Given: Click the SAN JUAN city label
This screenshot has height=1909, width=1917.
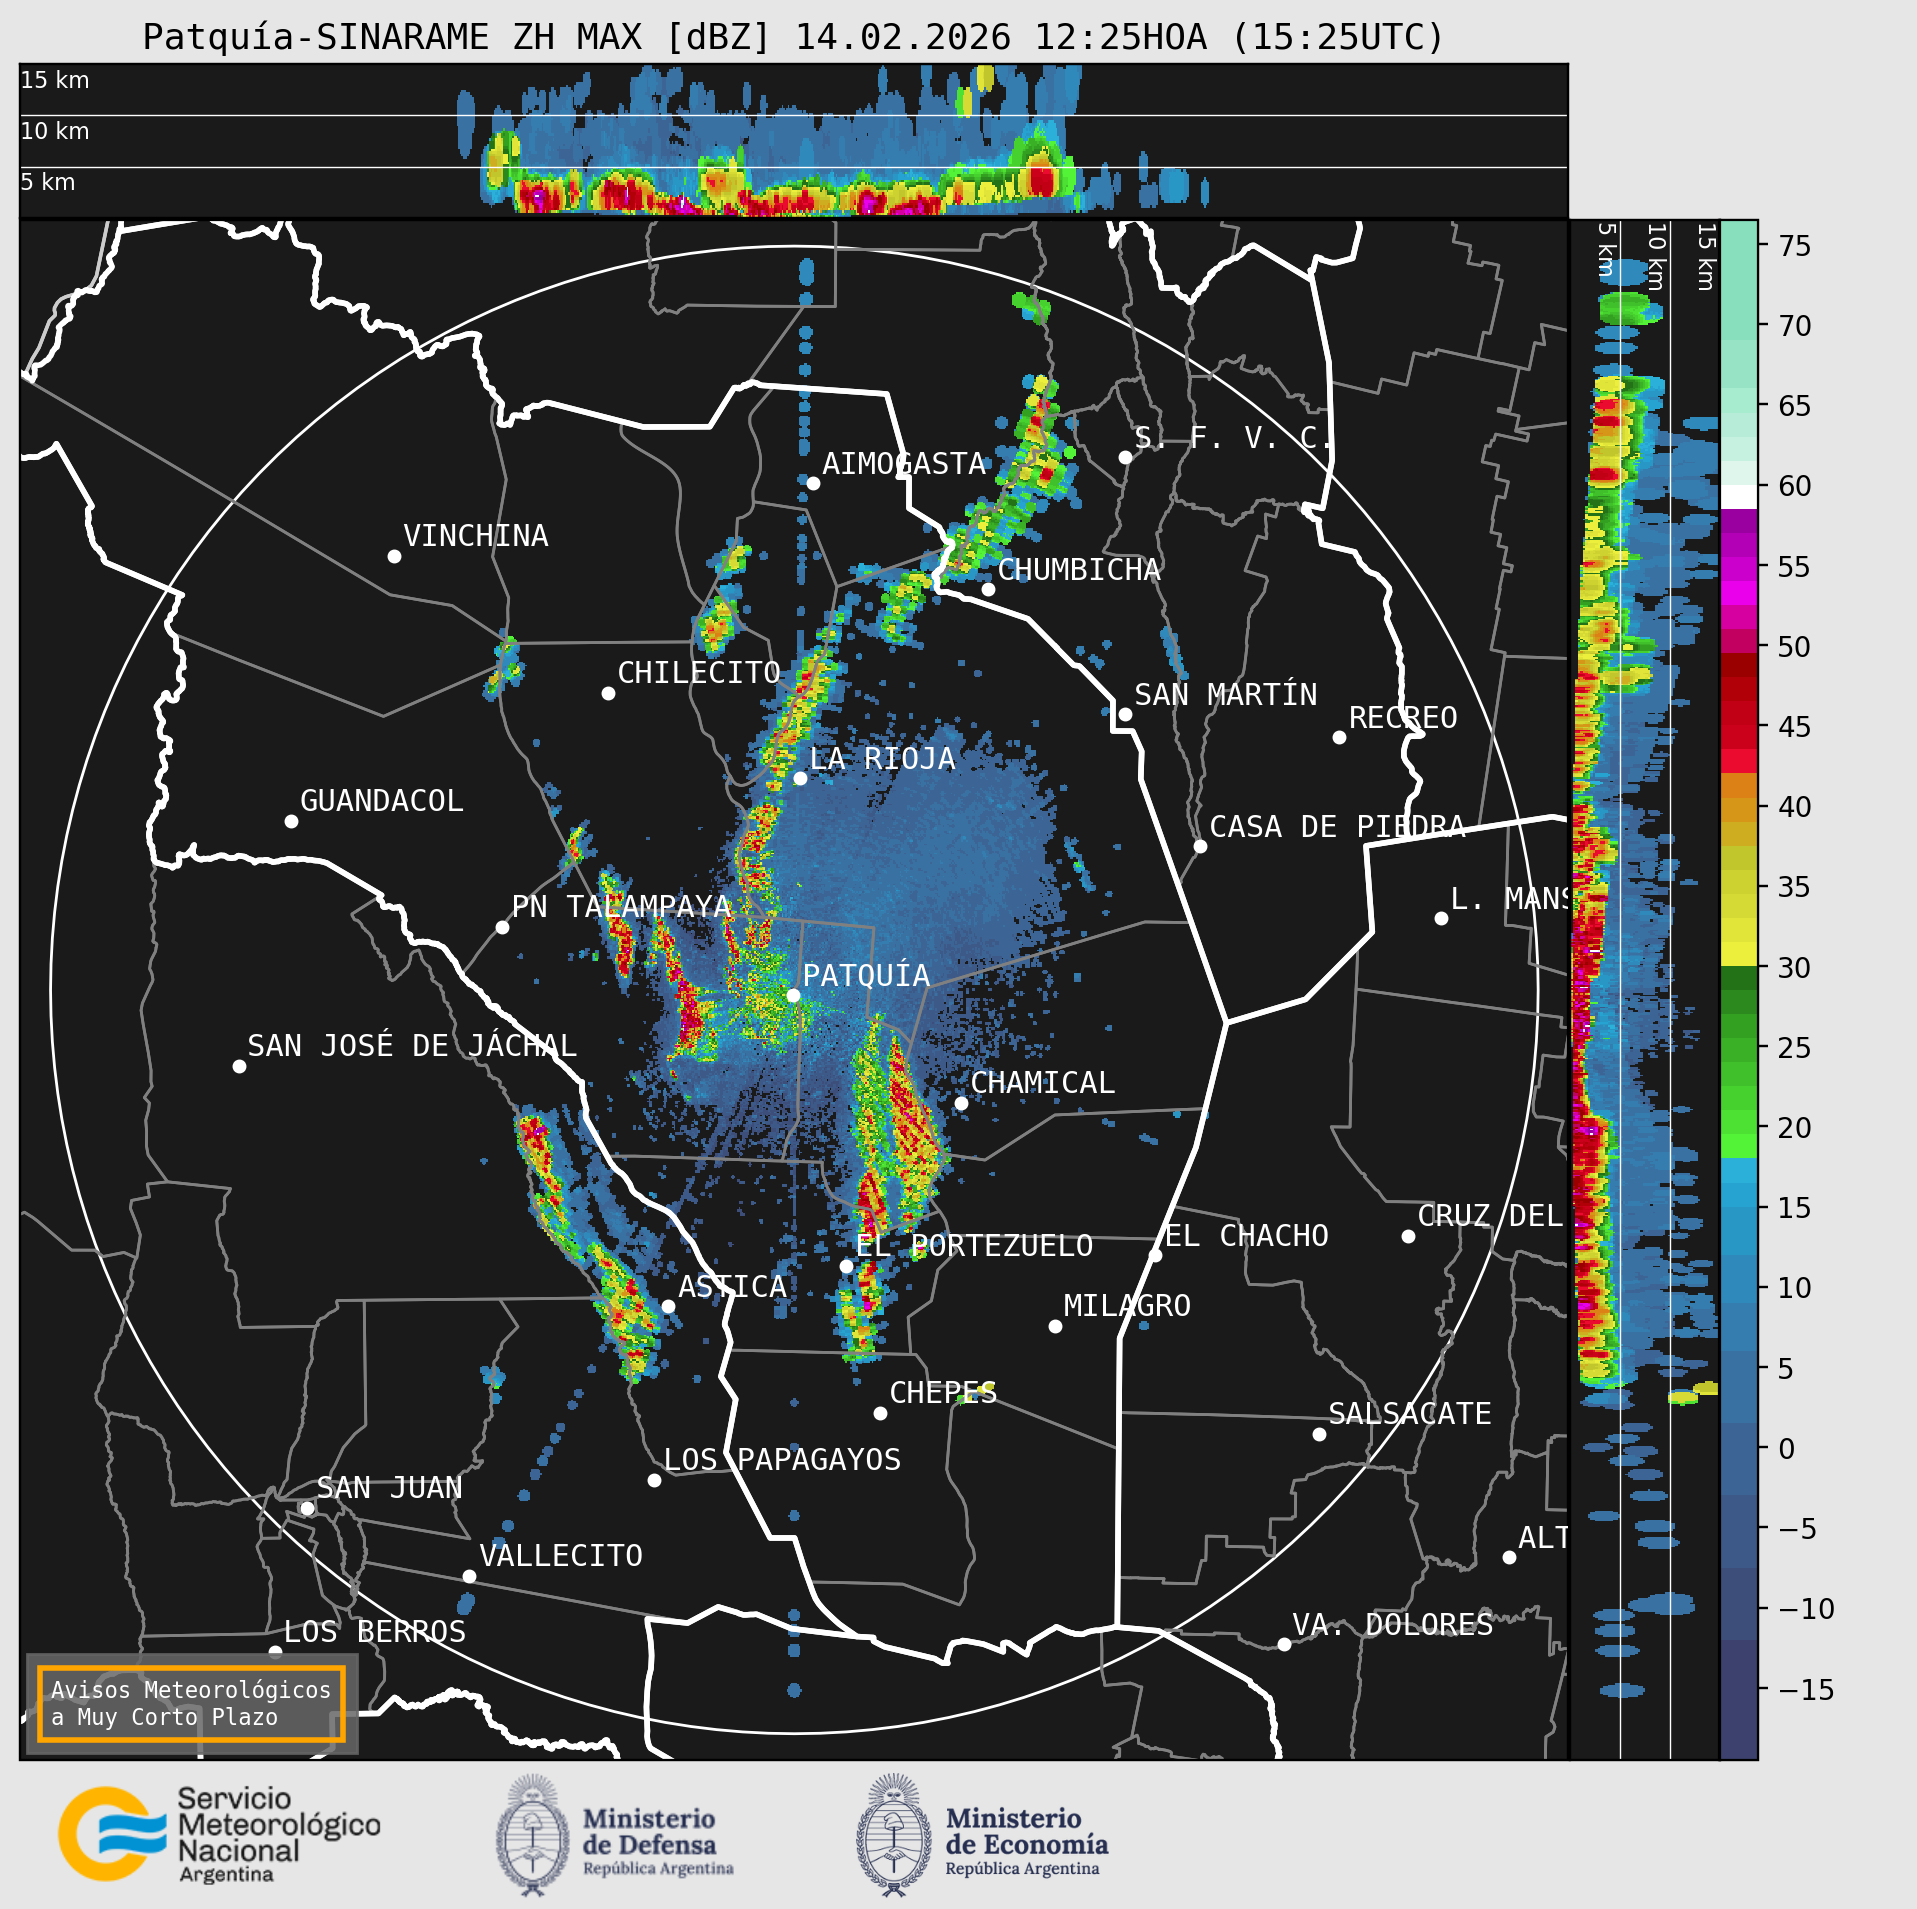Looking at the screenshot, I should pos(389,1487).
